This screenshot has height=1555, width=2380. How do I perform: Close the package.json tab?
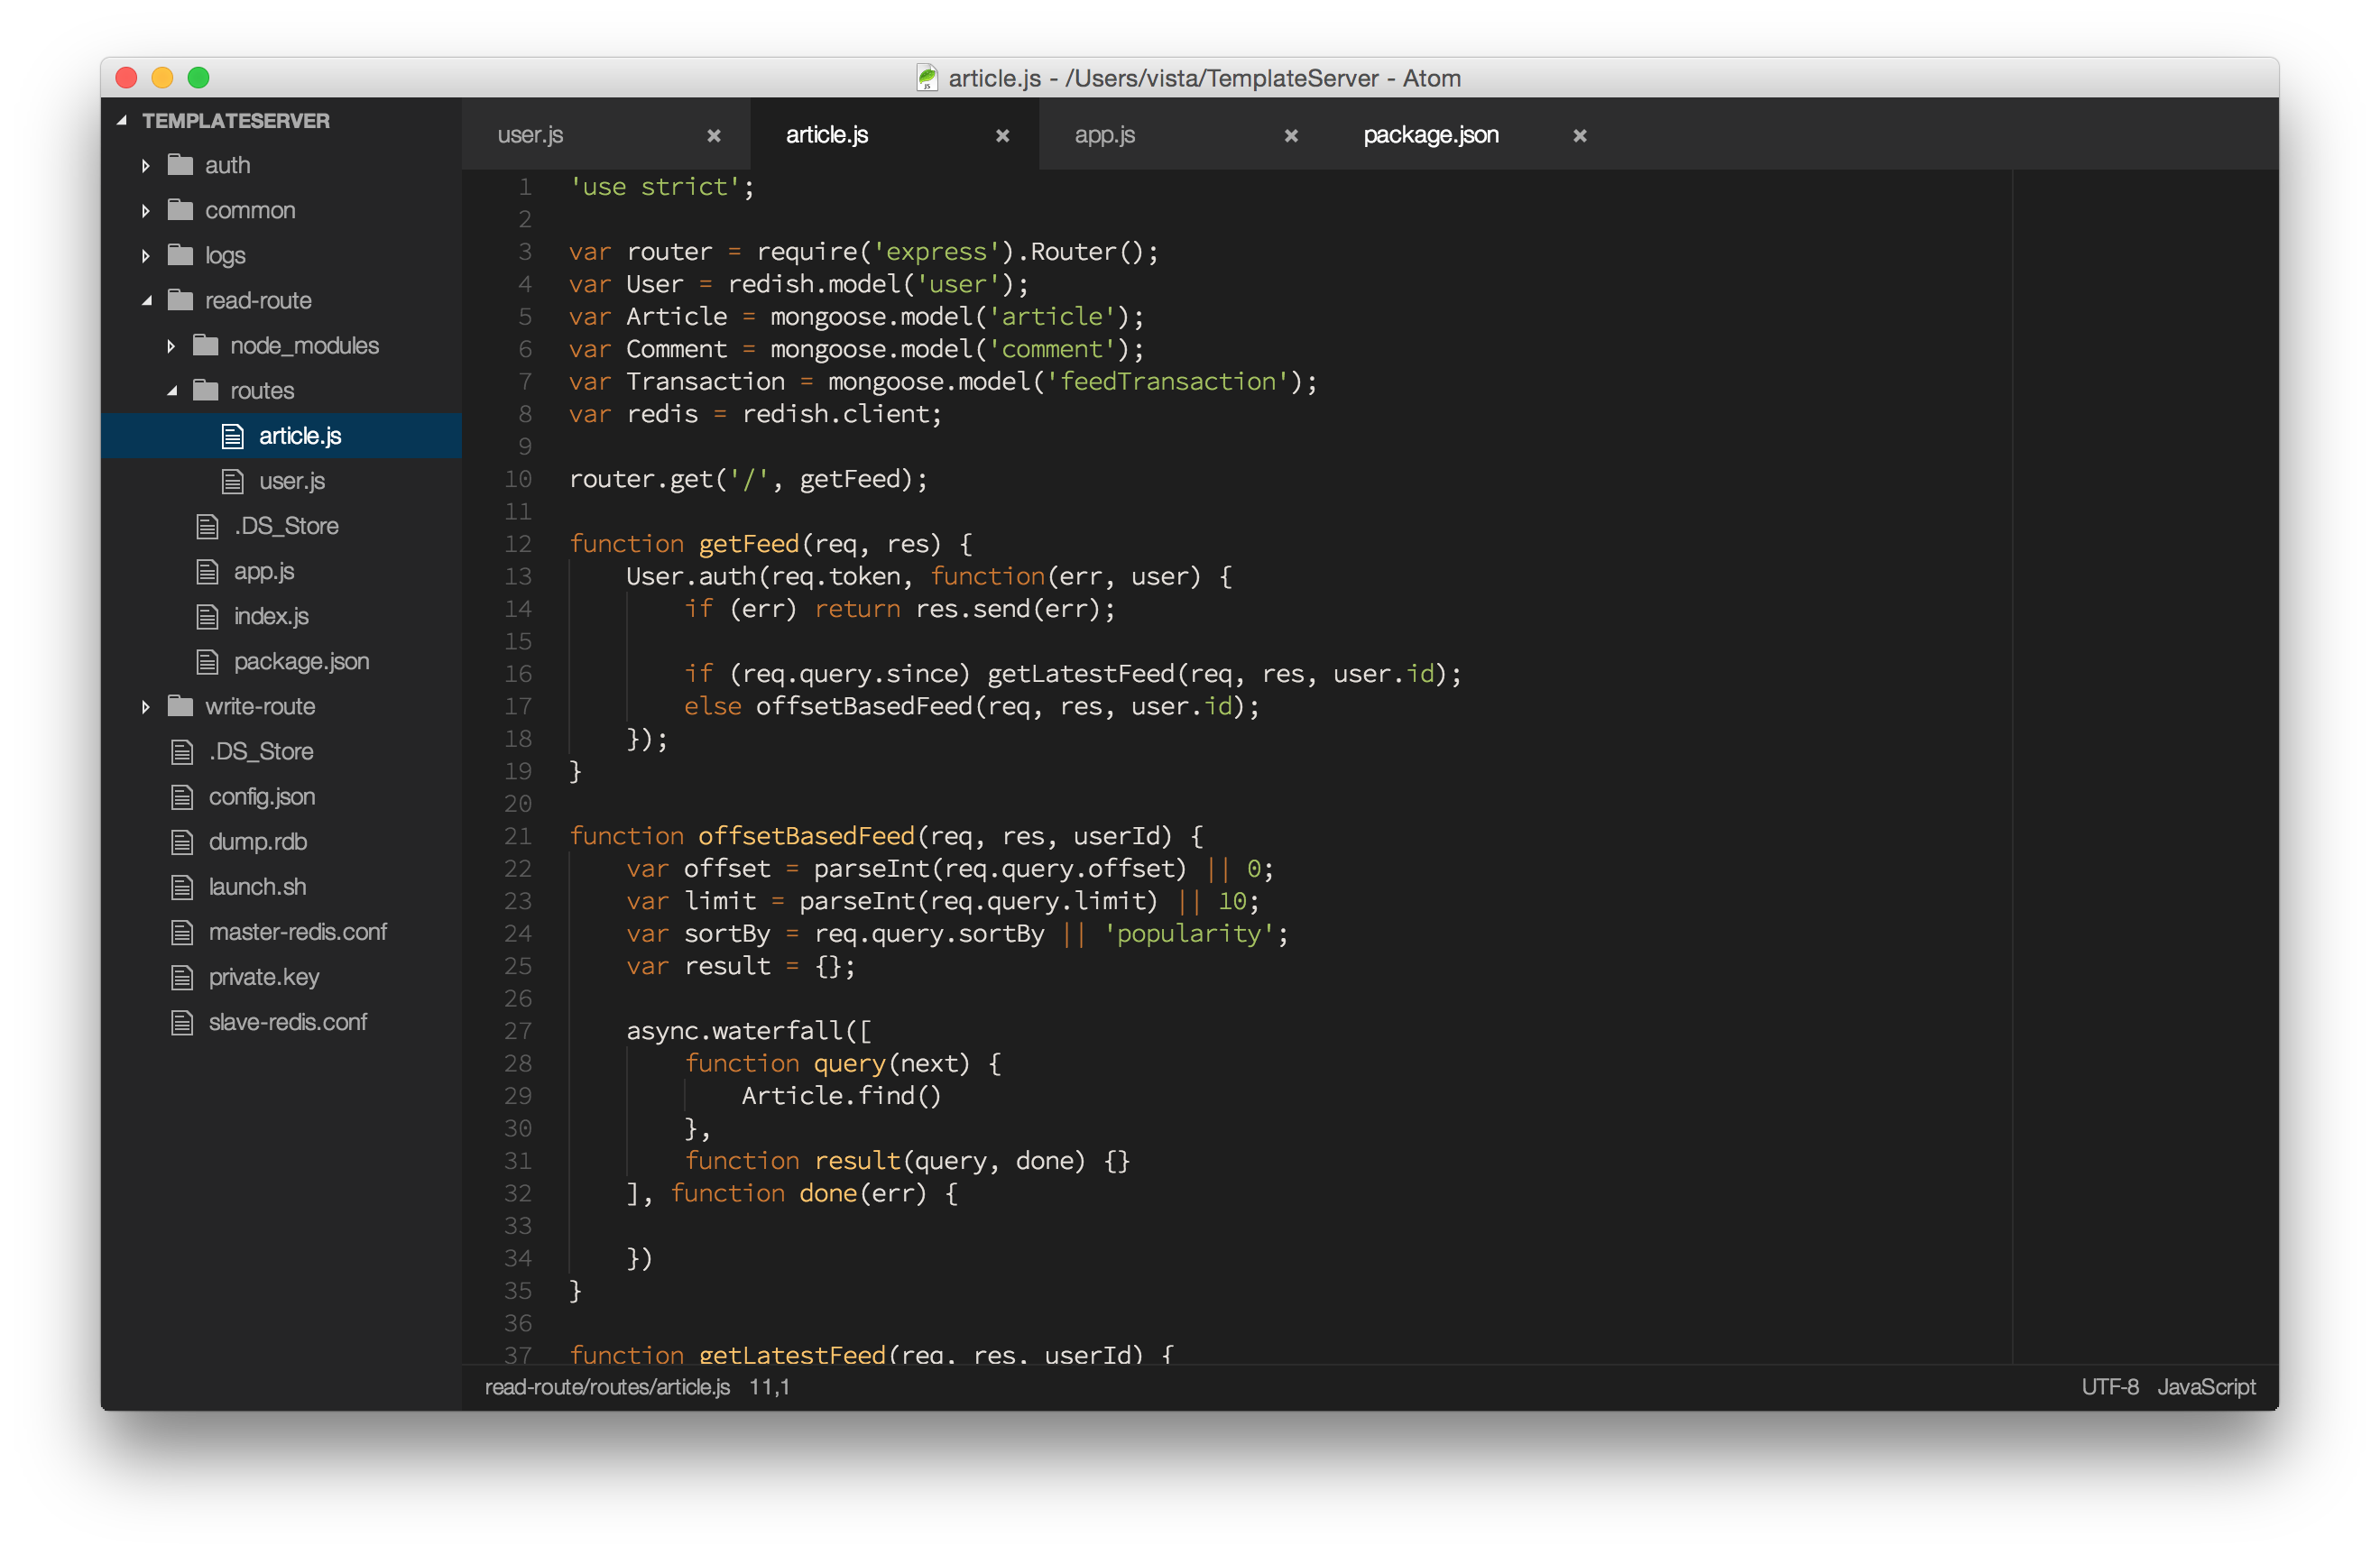[x=1580, y=136]
